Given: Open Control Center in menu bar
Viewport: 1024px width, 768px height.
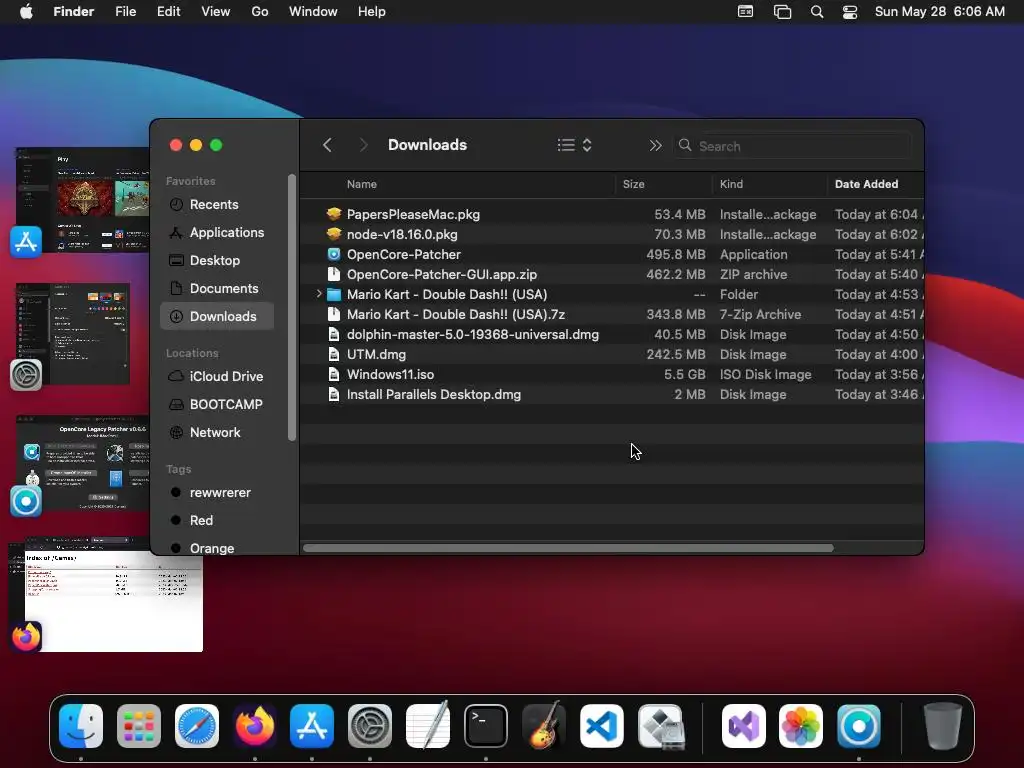Looking at the screenshot, I should [x=850, y=12].
